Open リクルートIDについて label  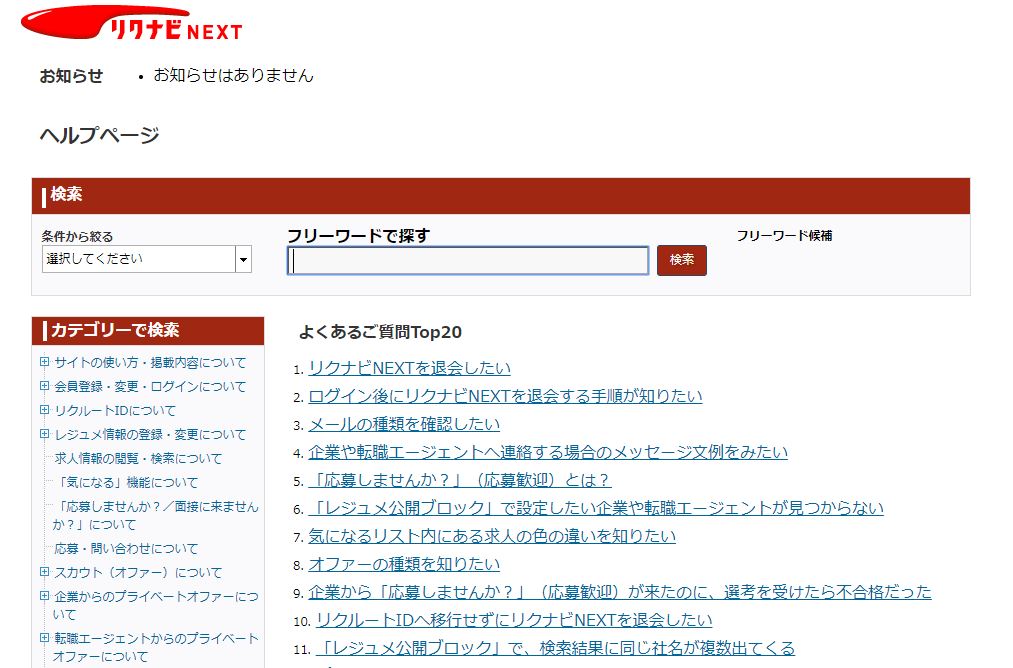pos(115,411)
